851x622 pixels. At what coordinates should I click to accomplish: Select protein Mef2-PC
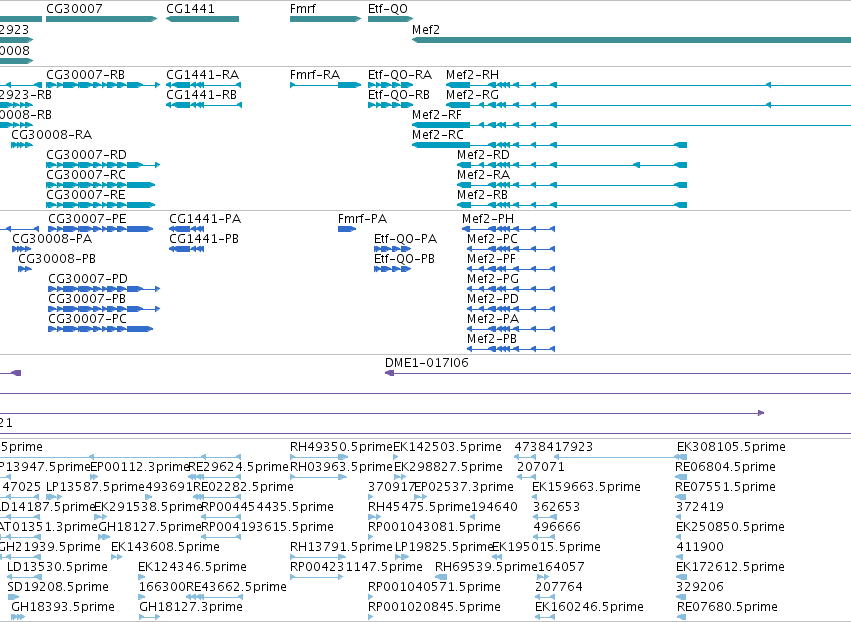tap(511, 249)
